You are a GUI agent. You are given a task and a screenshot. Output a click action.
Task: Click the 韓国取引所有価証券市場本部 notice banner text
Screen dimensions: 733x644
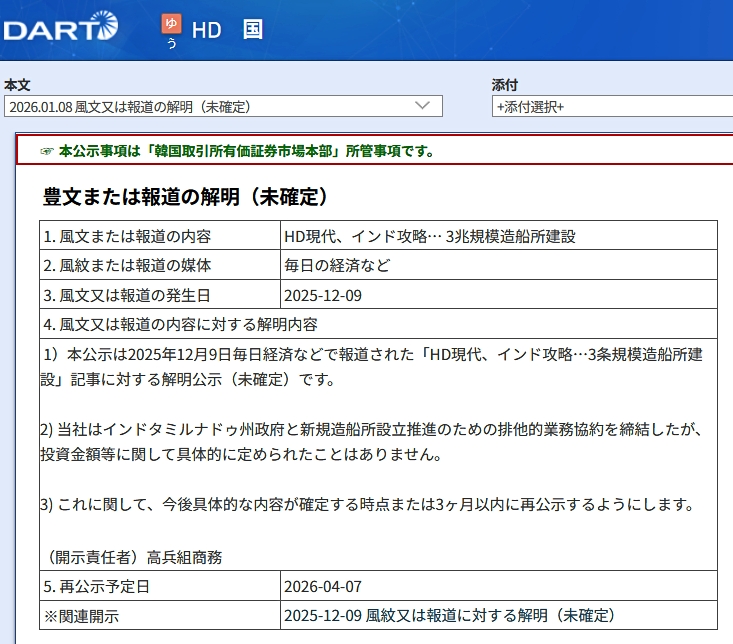(x=246, y=151)
